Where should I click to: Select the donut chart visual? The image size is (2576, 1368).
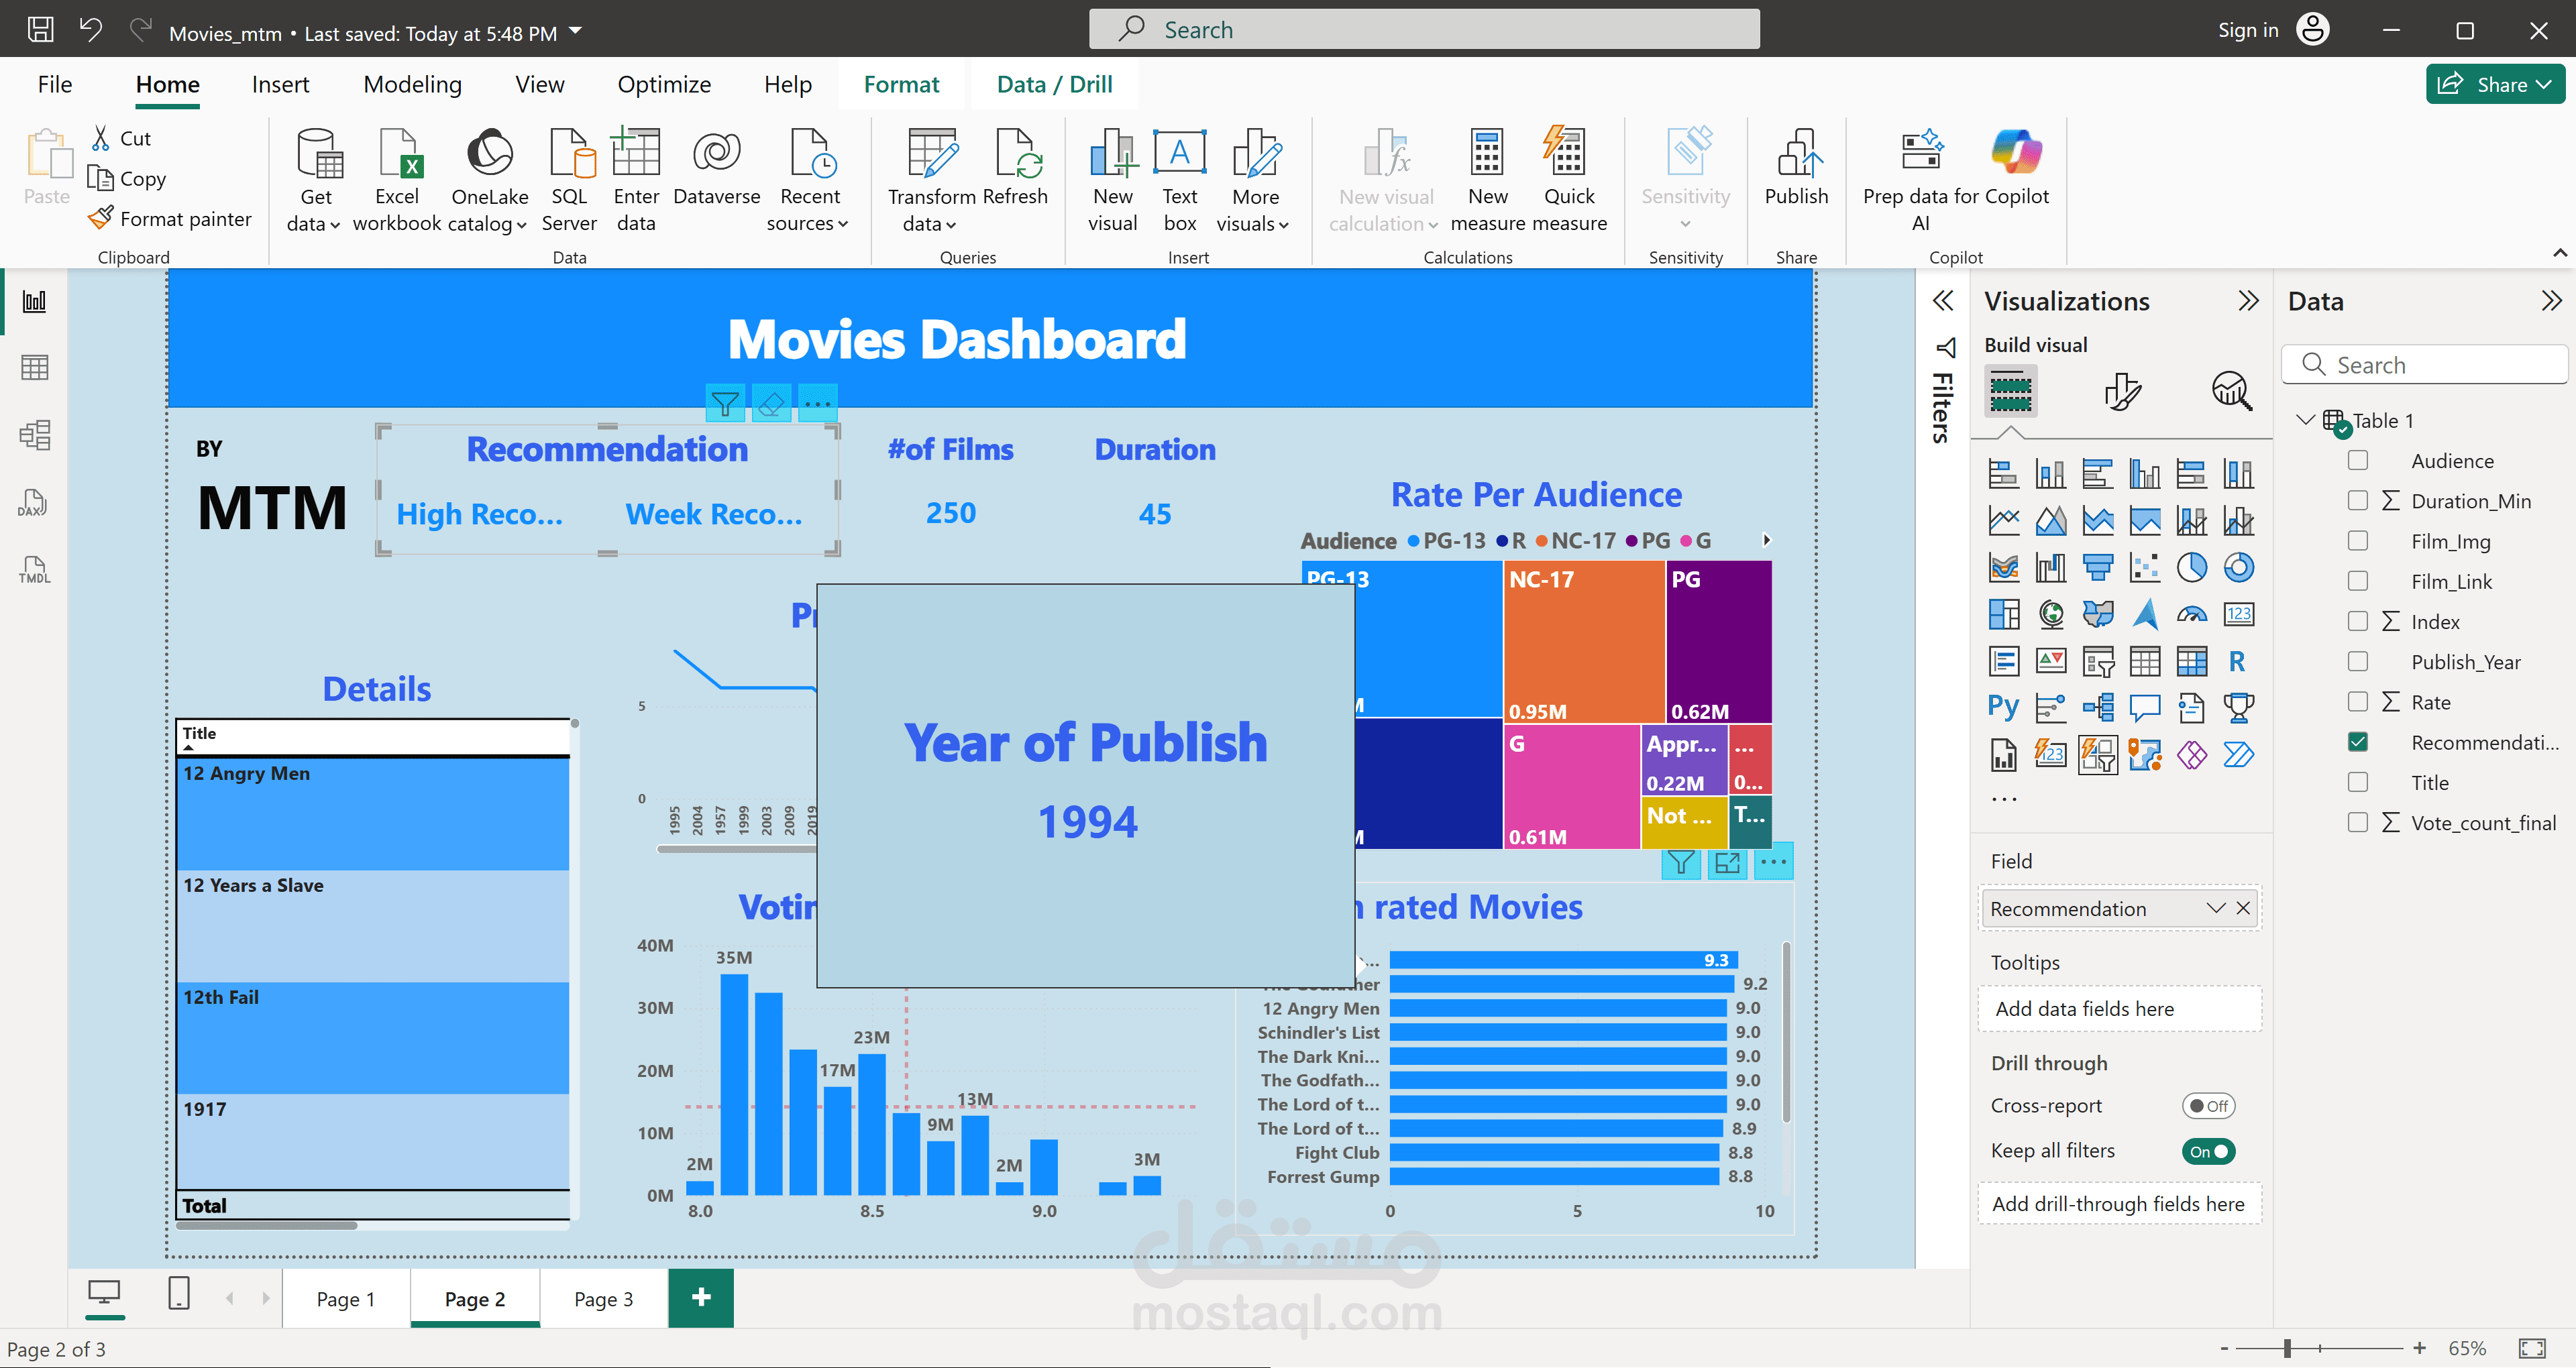pyautogui.click(x=2238, y=567)
